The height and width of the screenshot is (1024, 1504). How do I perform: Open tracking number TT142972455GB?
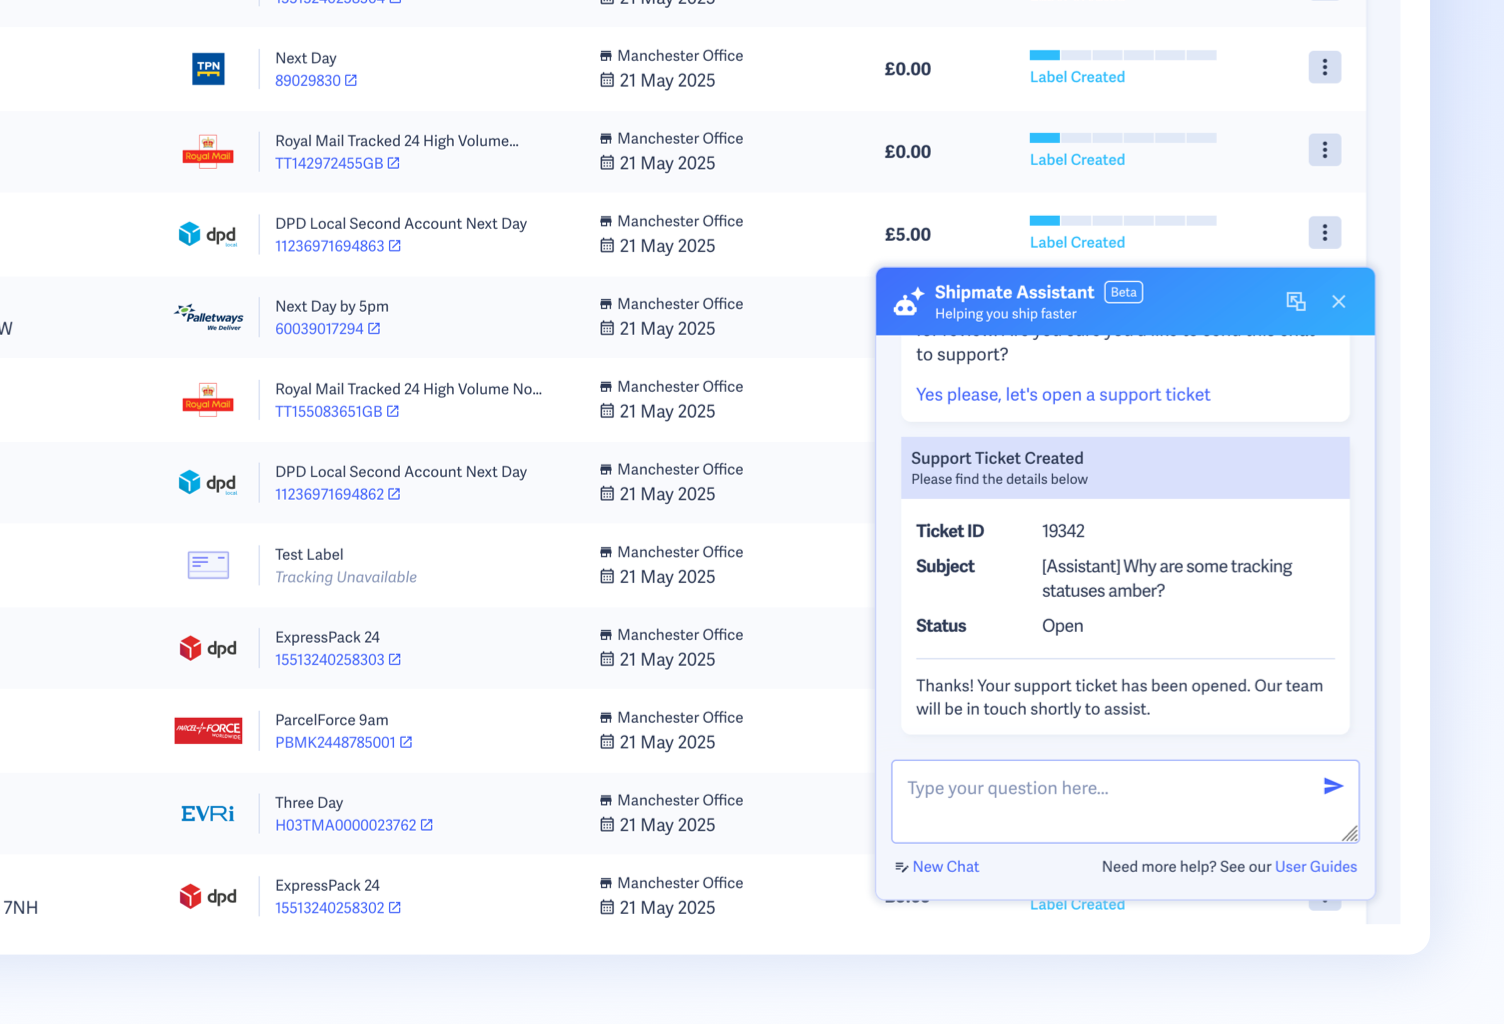click(x=329, y=163)
